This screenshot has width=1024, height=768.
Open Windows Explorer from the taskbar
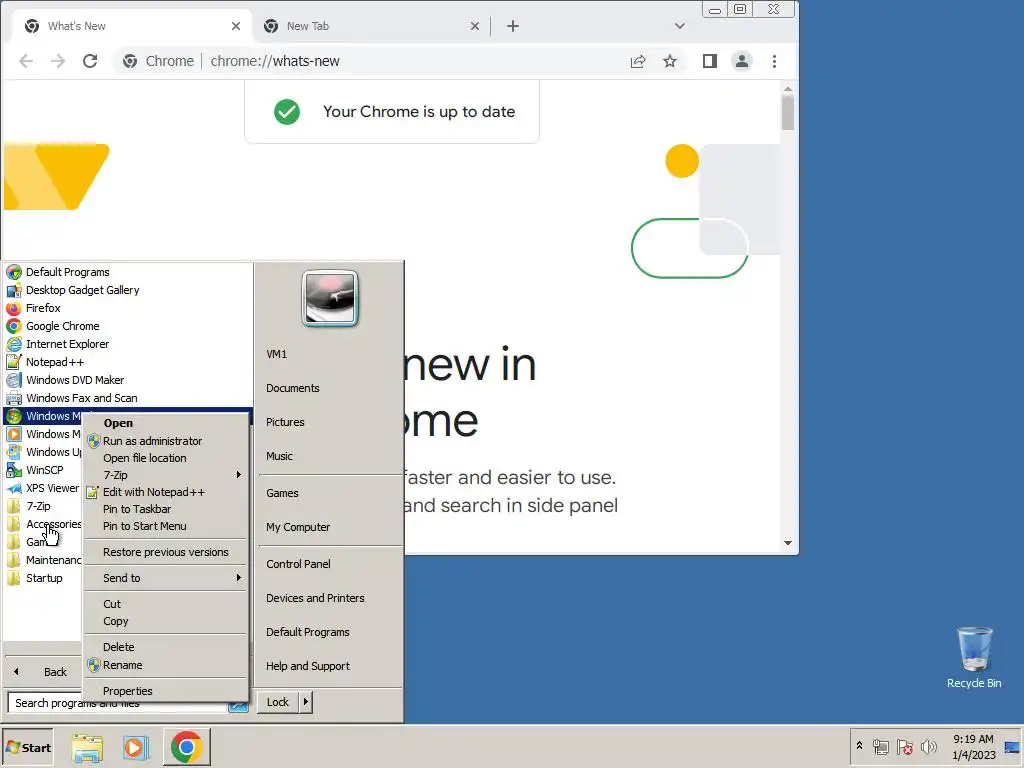[x=88, y=748]
